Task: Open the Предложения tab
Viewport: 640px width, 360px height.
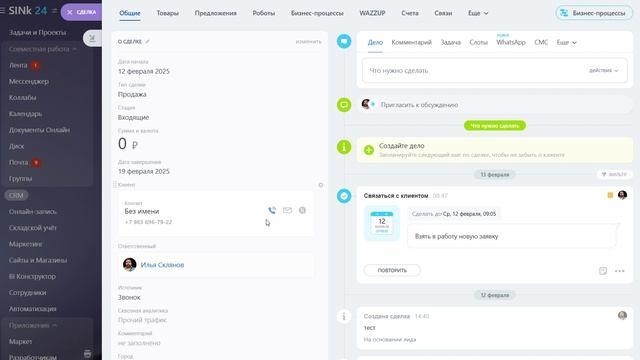Action: (x=216, y=13)
